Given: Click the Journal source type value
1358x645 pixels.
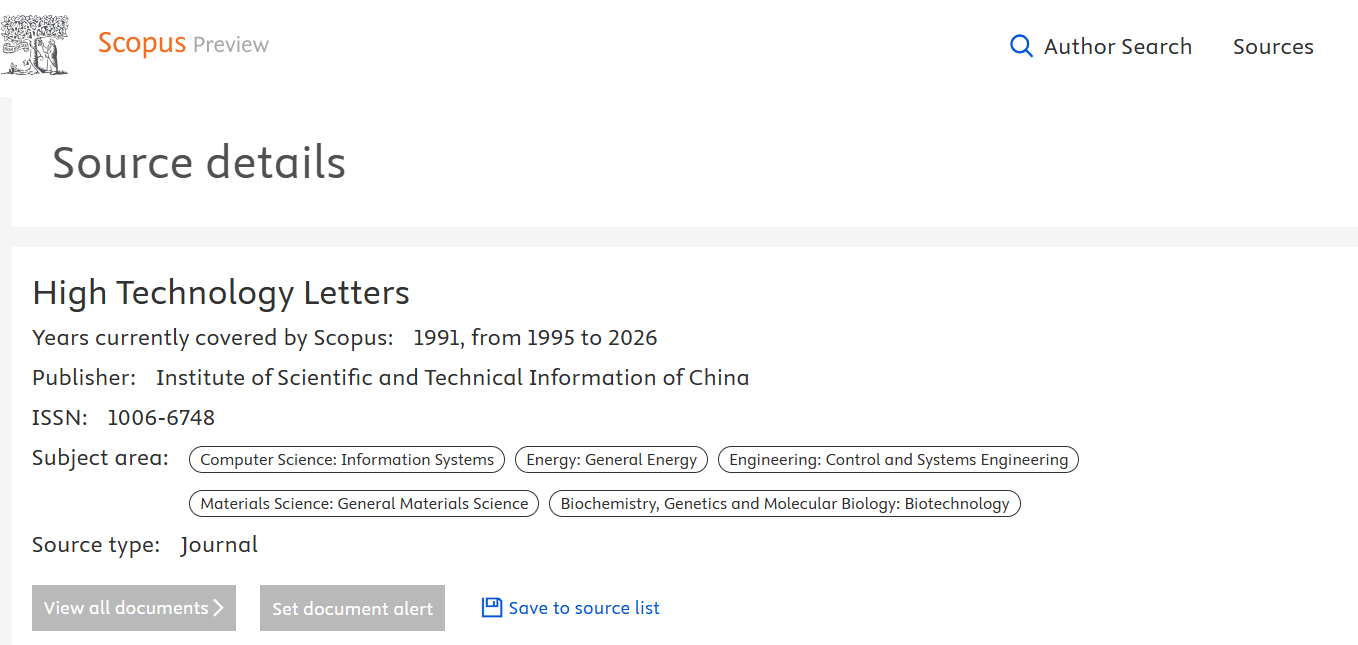Looking at the screenshot, I should tap(219, 545).
